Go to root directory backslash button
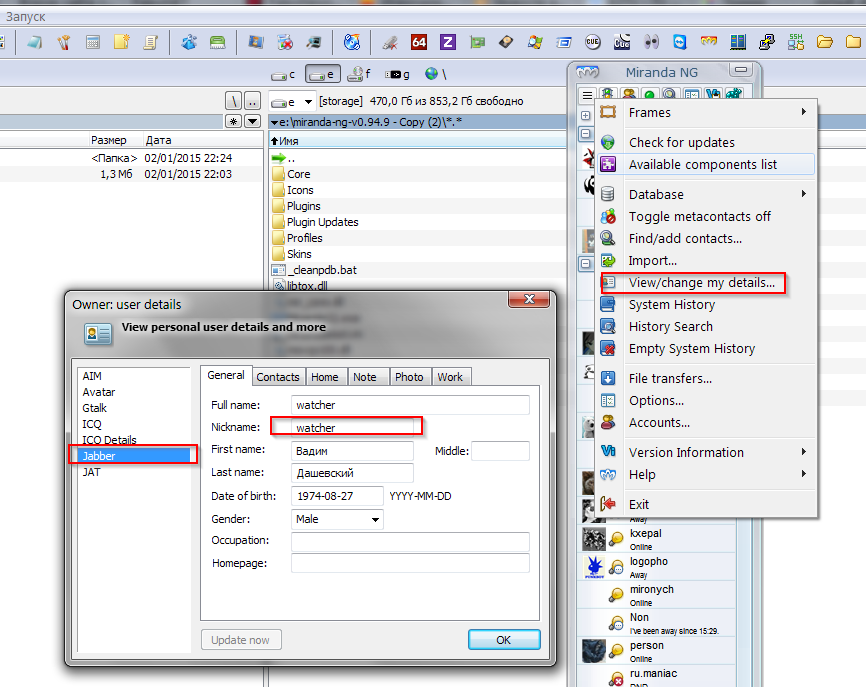 tap(234, 102)
